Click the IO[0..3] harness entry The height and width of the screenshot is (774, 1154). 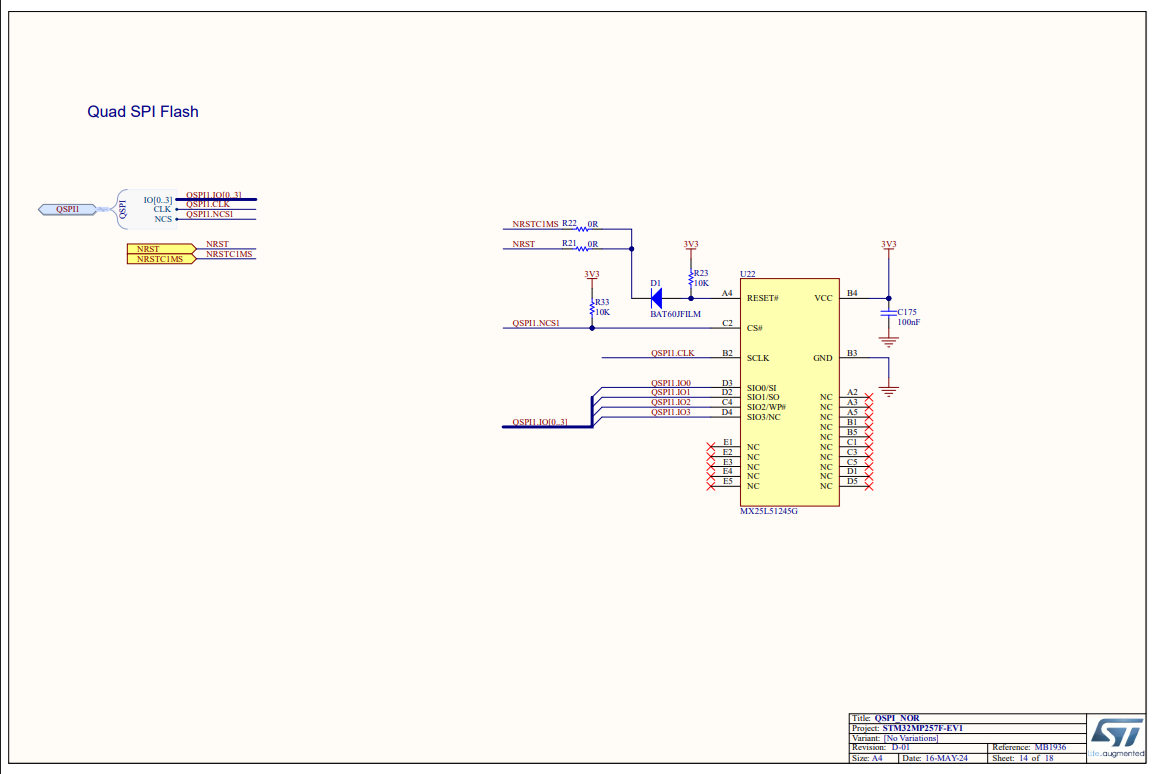pyautogui.click(x=157, y=200)
